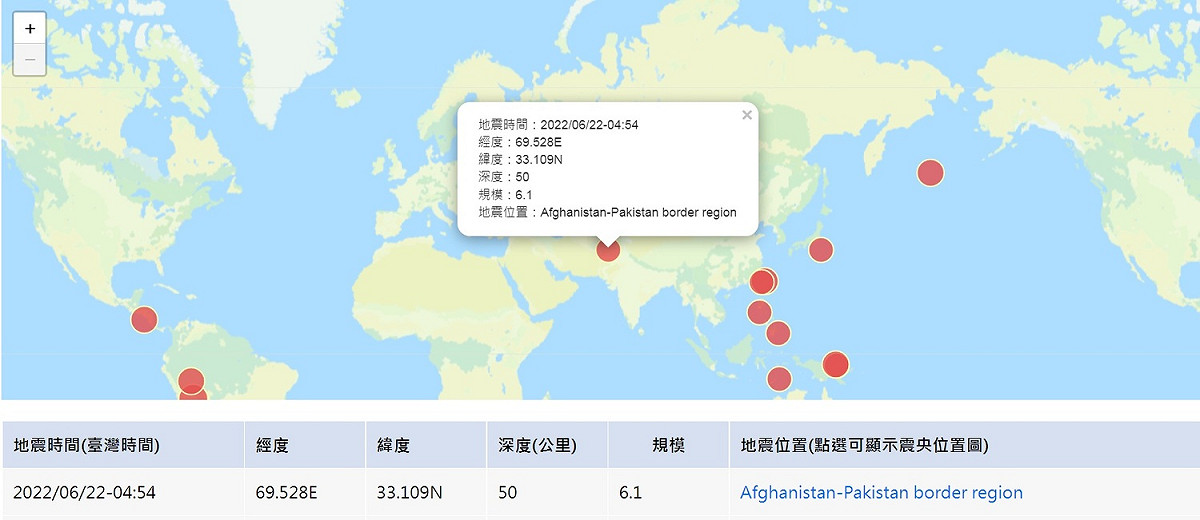The height and width of the screenshot is (520, 1200).
Task: Select the full marker on South America's west coast
Action: click(191, 381)
